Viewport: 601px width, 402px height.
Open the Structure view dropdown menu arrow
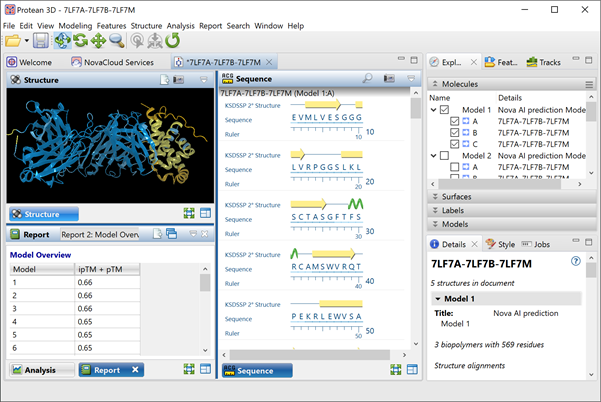tap(204, 80)
